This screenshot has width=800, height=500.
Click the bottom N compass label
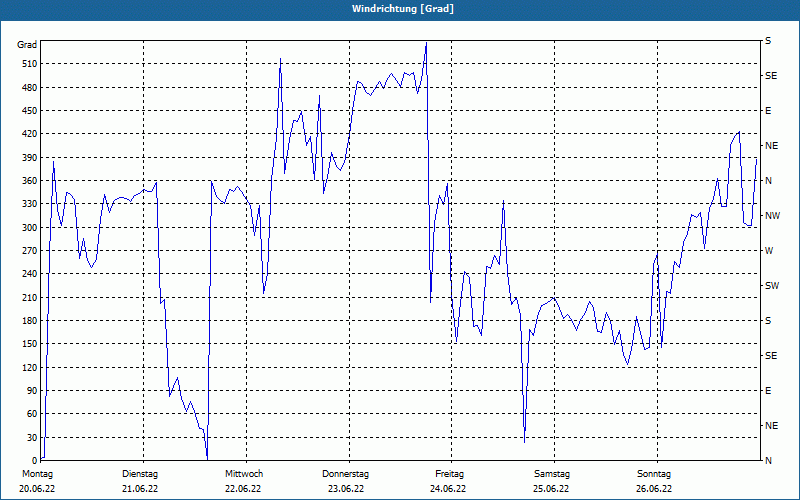coord(768,461)
